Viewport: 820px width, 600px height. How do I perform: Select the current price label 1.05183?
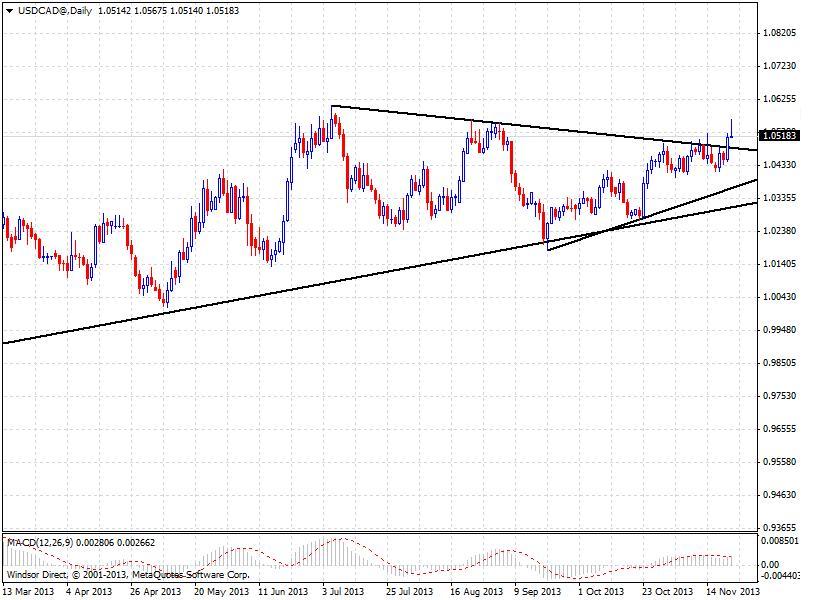(779, 135)
